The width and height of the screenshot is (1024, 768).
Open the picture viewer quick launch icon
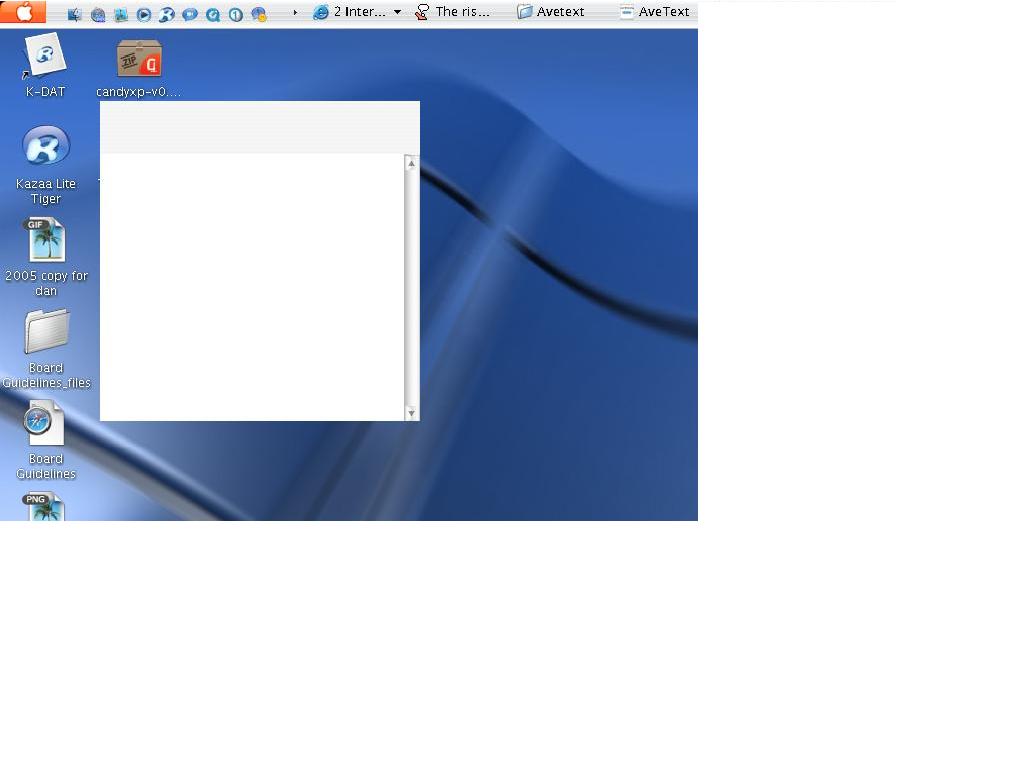tap(121, 14)
